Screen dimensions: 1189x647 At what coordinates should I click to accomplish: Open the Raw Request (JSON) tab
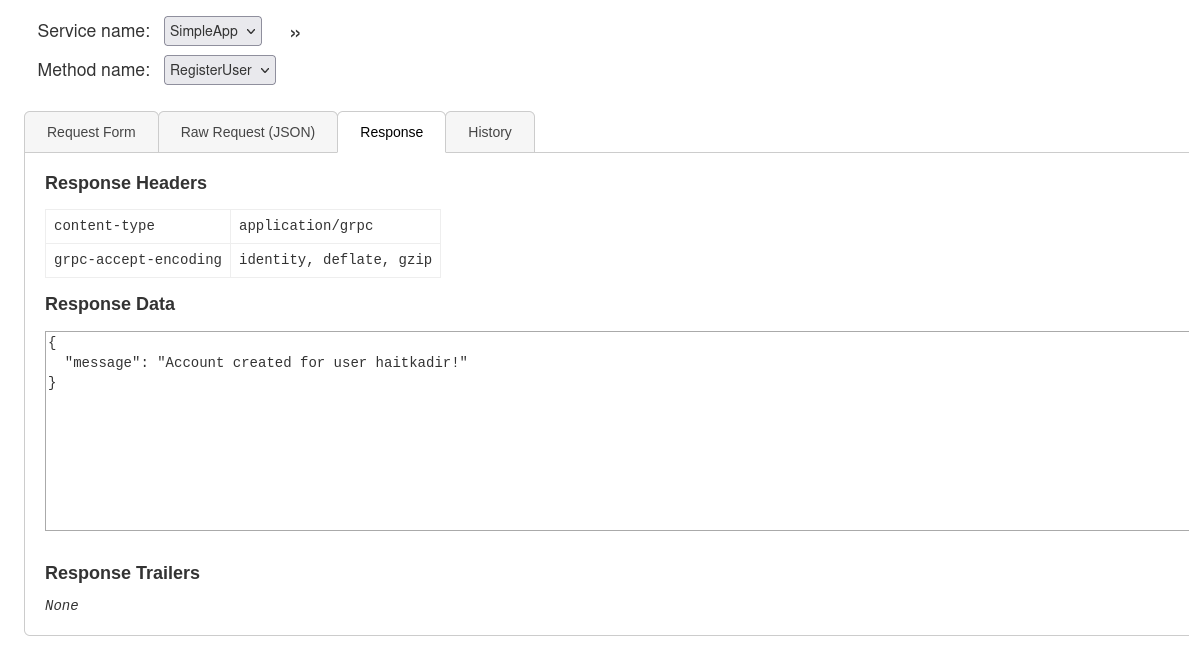pos(248,132)
